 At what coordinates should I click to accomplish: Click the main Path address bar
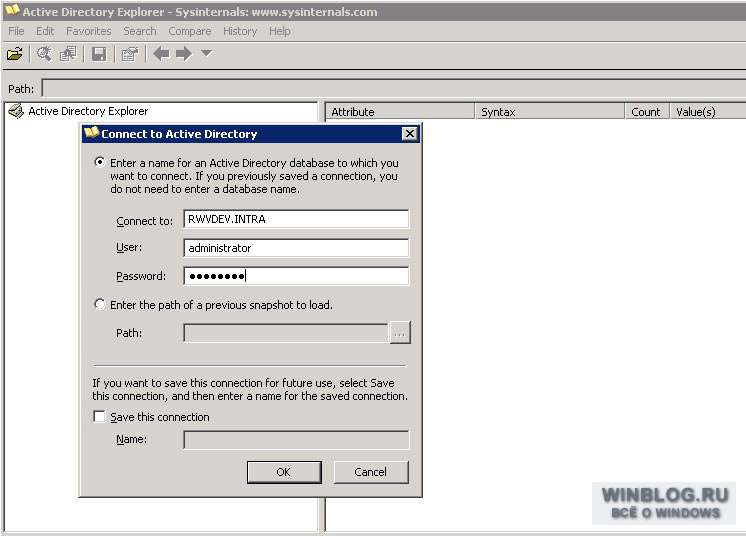tap(394, 88)
